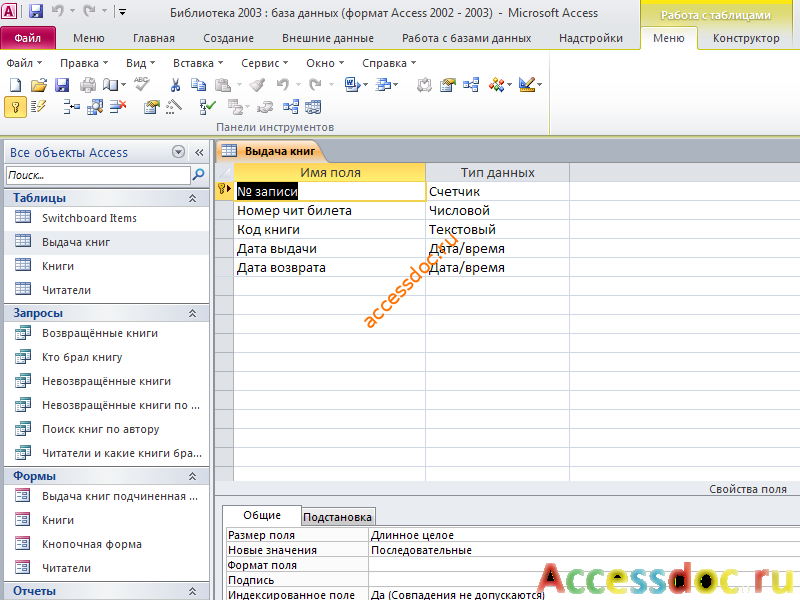Click the magnifier icon beside the search box
Screen dimensions: 800x600
pyautogui.click(x=198, y=175)
